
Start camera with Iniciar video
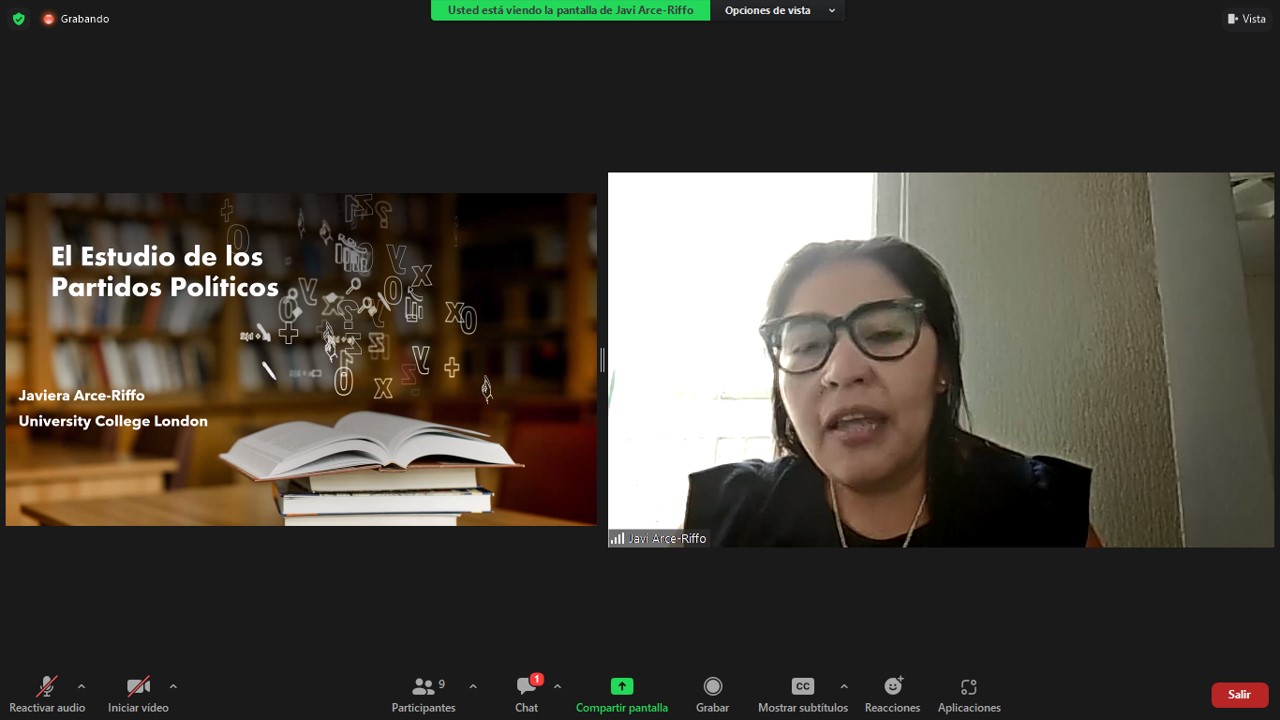[138, 694]
